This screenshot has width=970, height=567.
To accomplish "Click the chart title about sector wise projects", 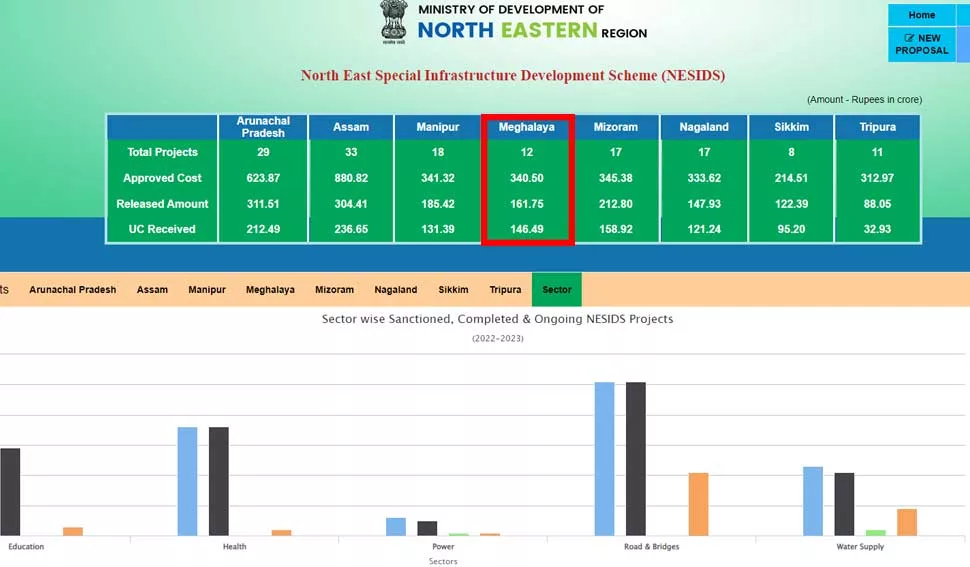I will pyautogui.click(x=497, y=319).
